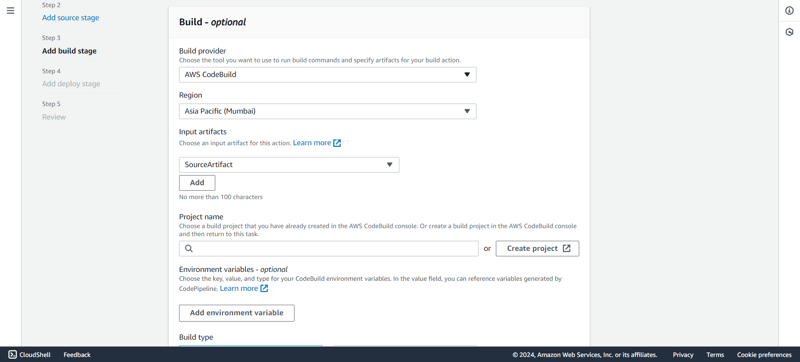
Task: Select the Review step
Action: point(54,117)
